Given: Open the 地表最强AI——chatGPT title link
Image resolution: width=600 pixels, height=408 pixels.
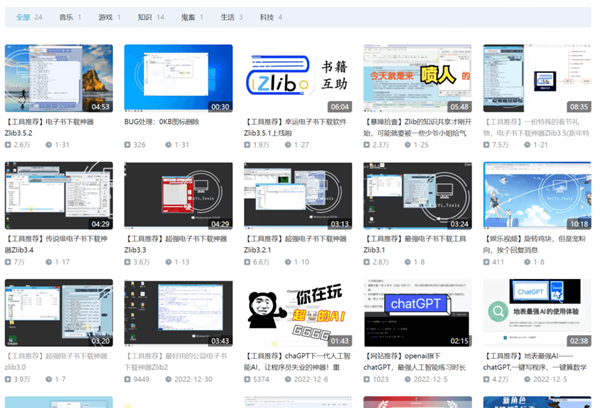Looking at the screenshot, I should [535, 361].
